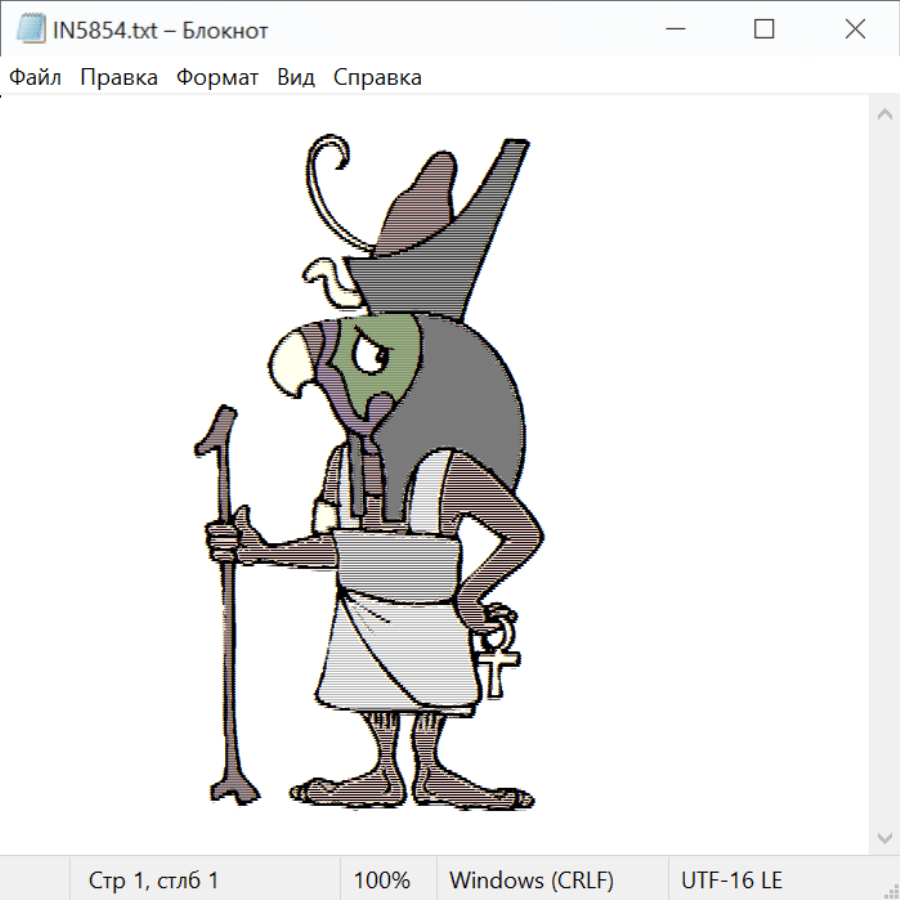
Task: Click the middle of the vertical scrollbar track
Action: pyautogui.click(x=884, y=475)
